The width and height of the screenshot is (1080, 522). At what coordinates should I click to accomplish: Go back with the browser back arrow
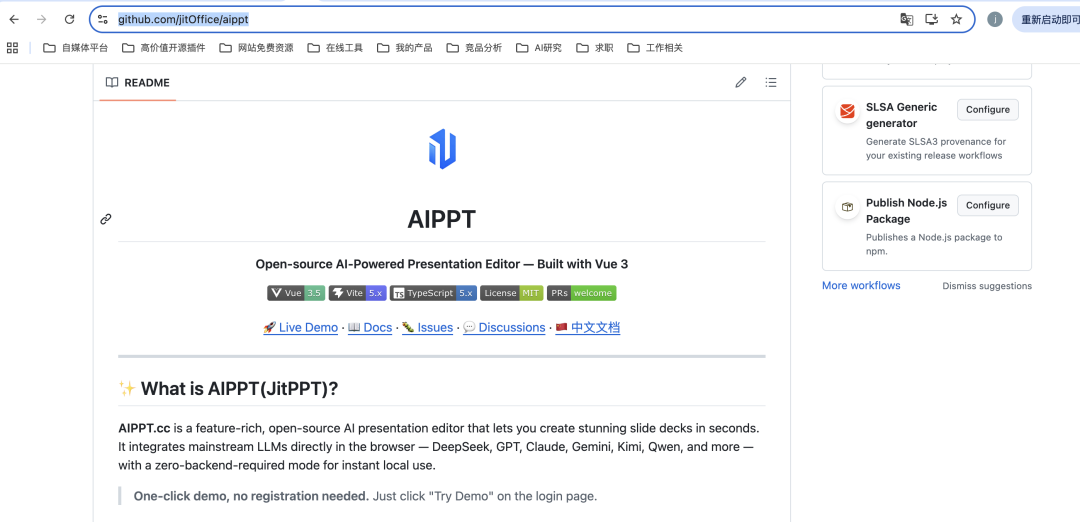pos(14,19)
